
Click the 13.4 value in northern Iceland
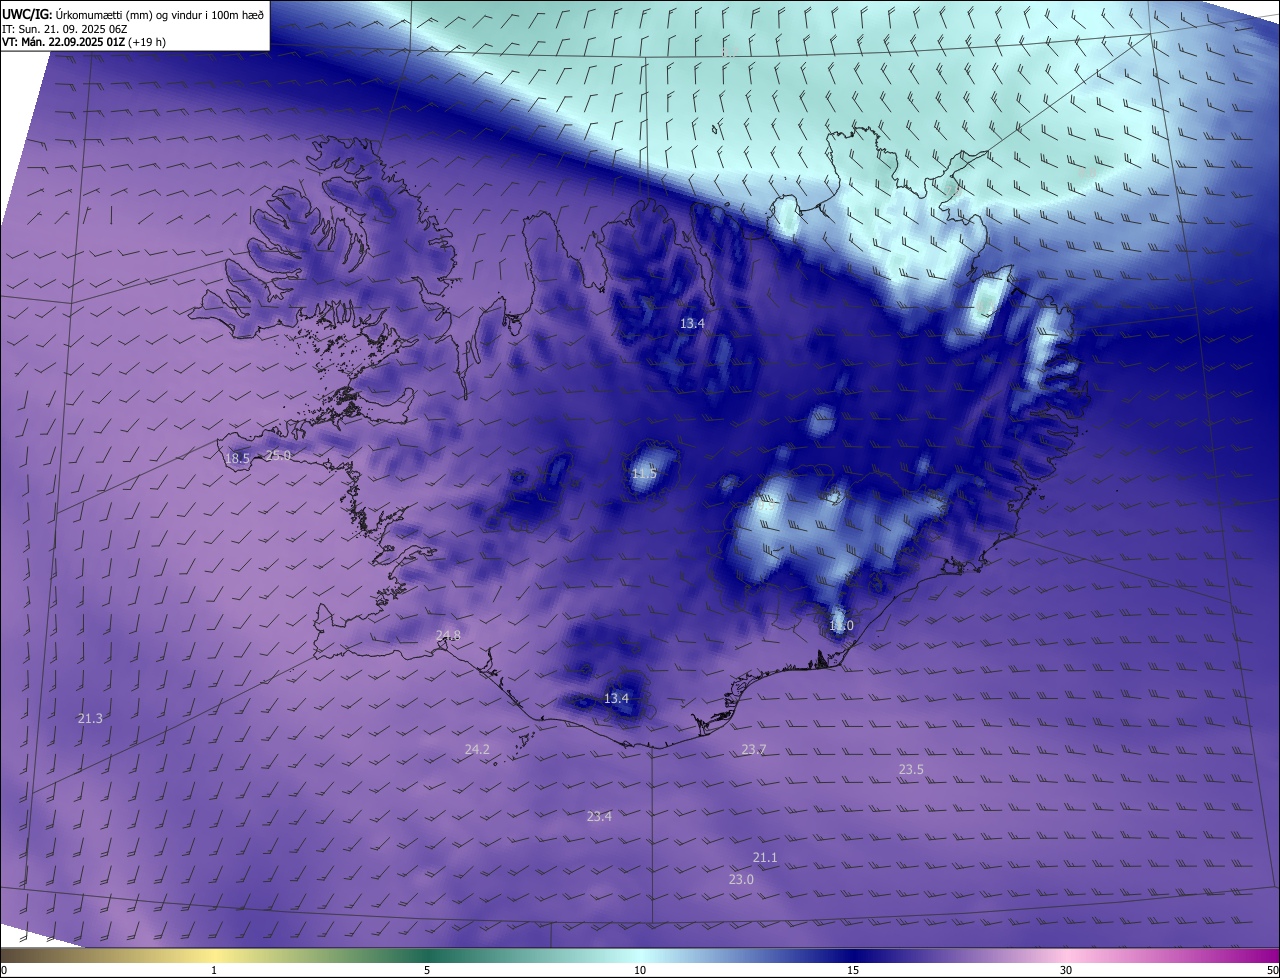692,323
